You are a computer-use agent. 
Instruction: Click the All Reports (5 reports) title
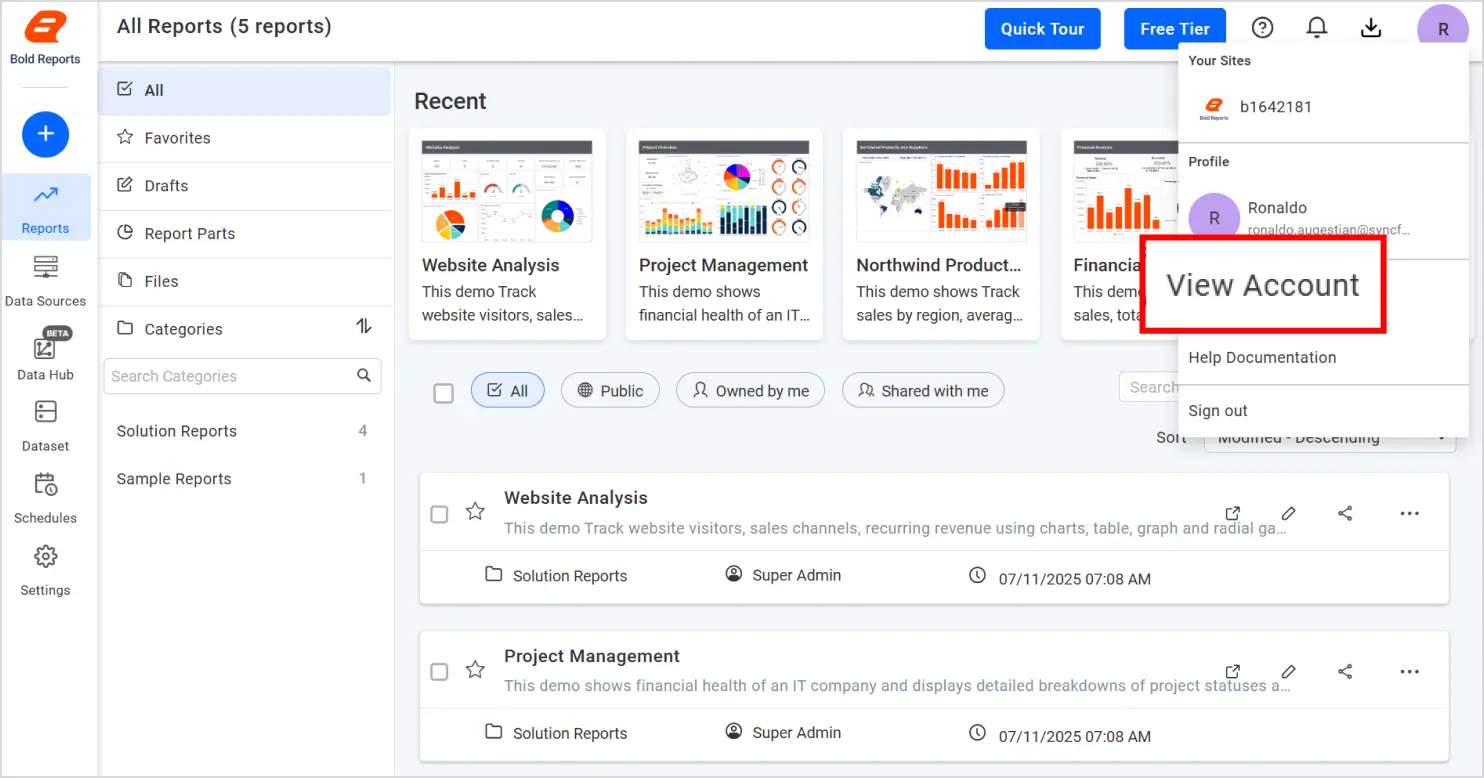click(x=224, y=26)
